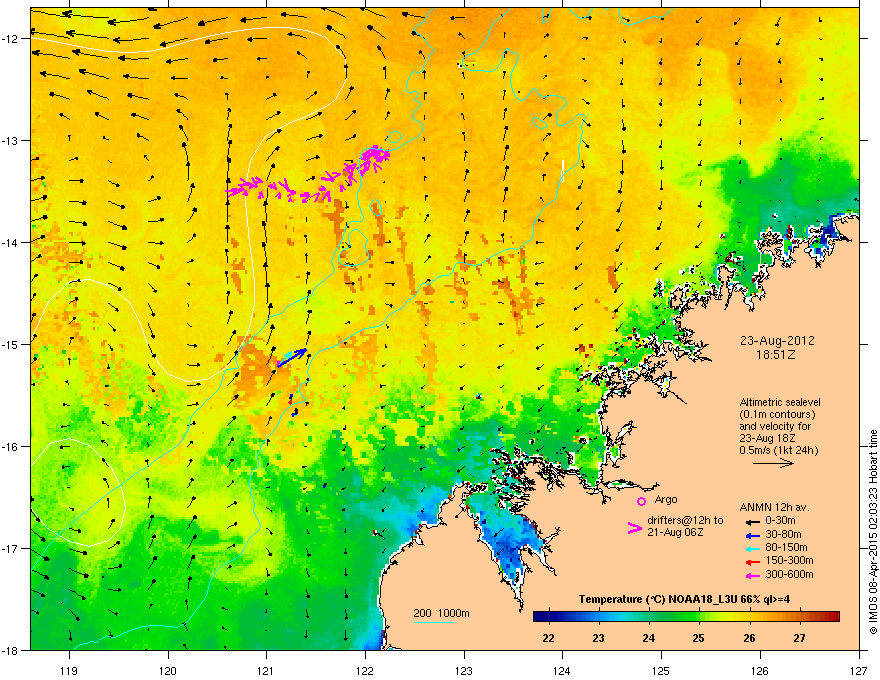Click the cyan 200 1000m isobath legend line
This screenshot has width=880, height=680.
(x=433, y=622)
